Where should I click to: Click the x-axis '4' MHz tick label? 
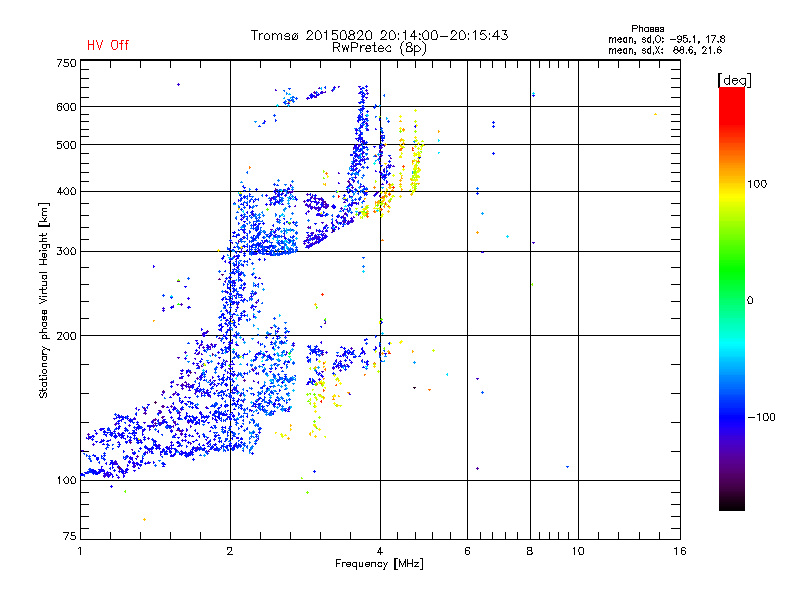pyautogui.click(x=380, y=551)
